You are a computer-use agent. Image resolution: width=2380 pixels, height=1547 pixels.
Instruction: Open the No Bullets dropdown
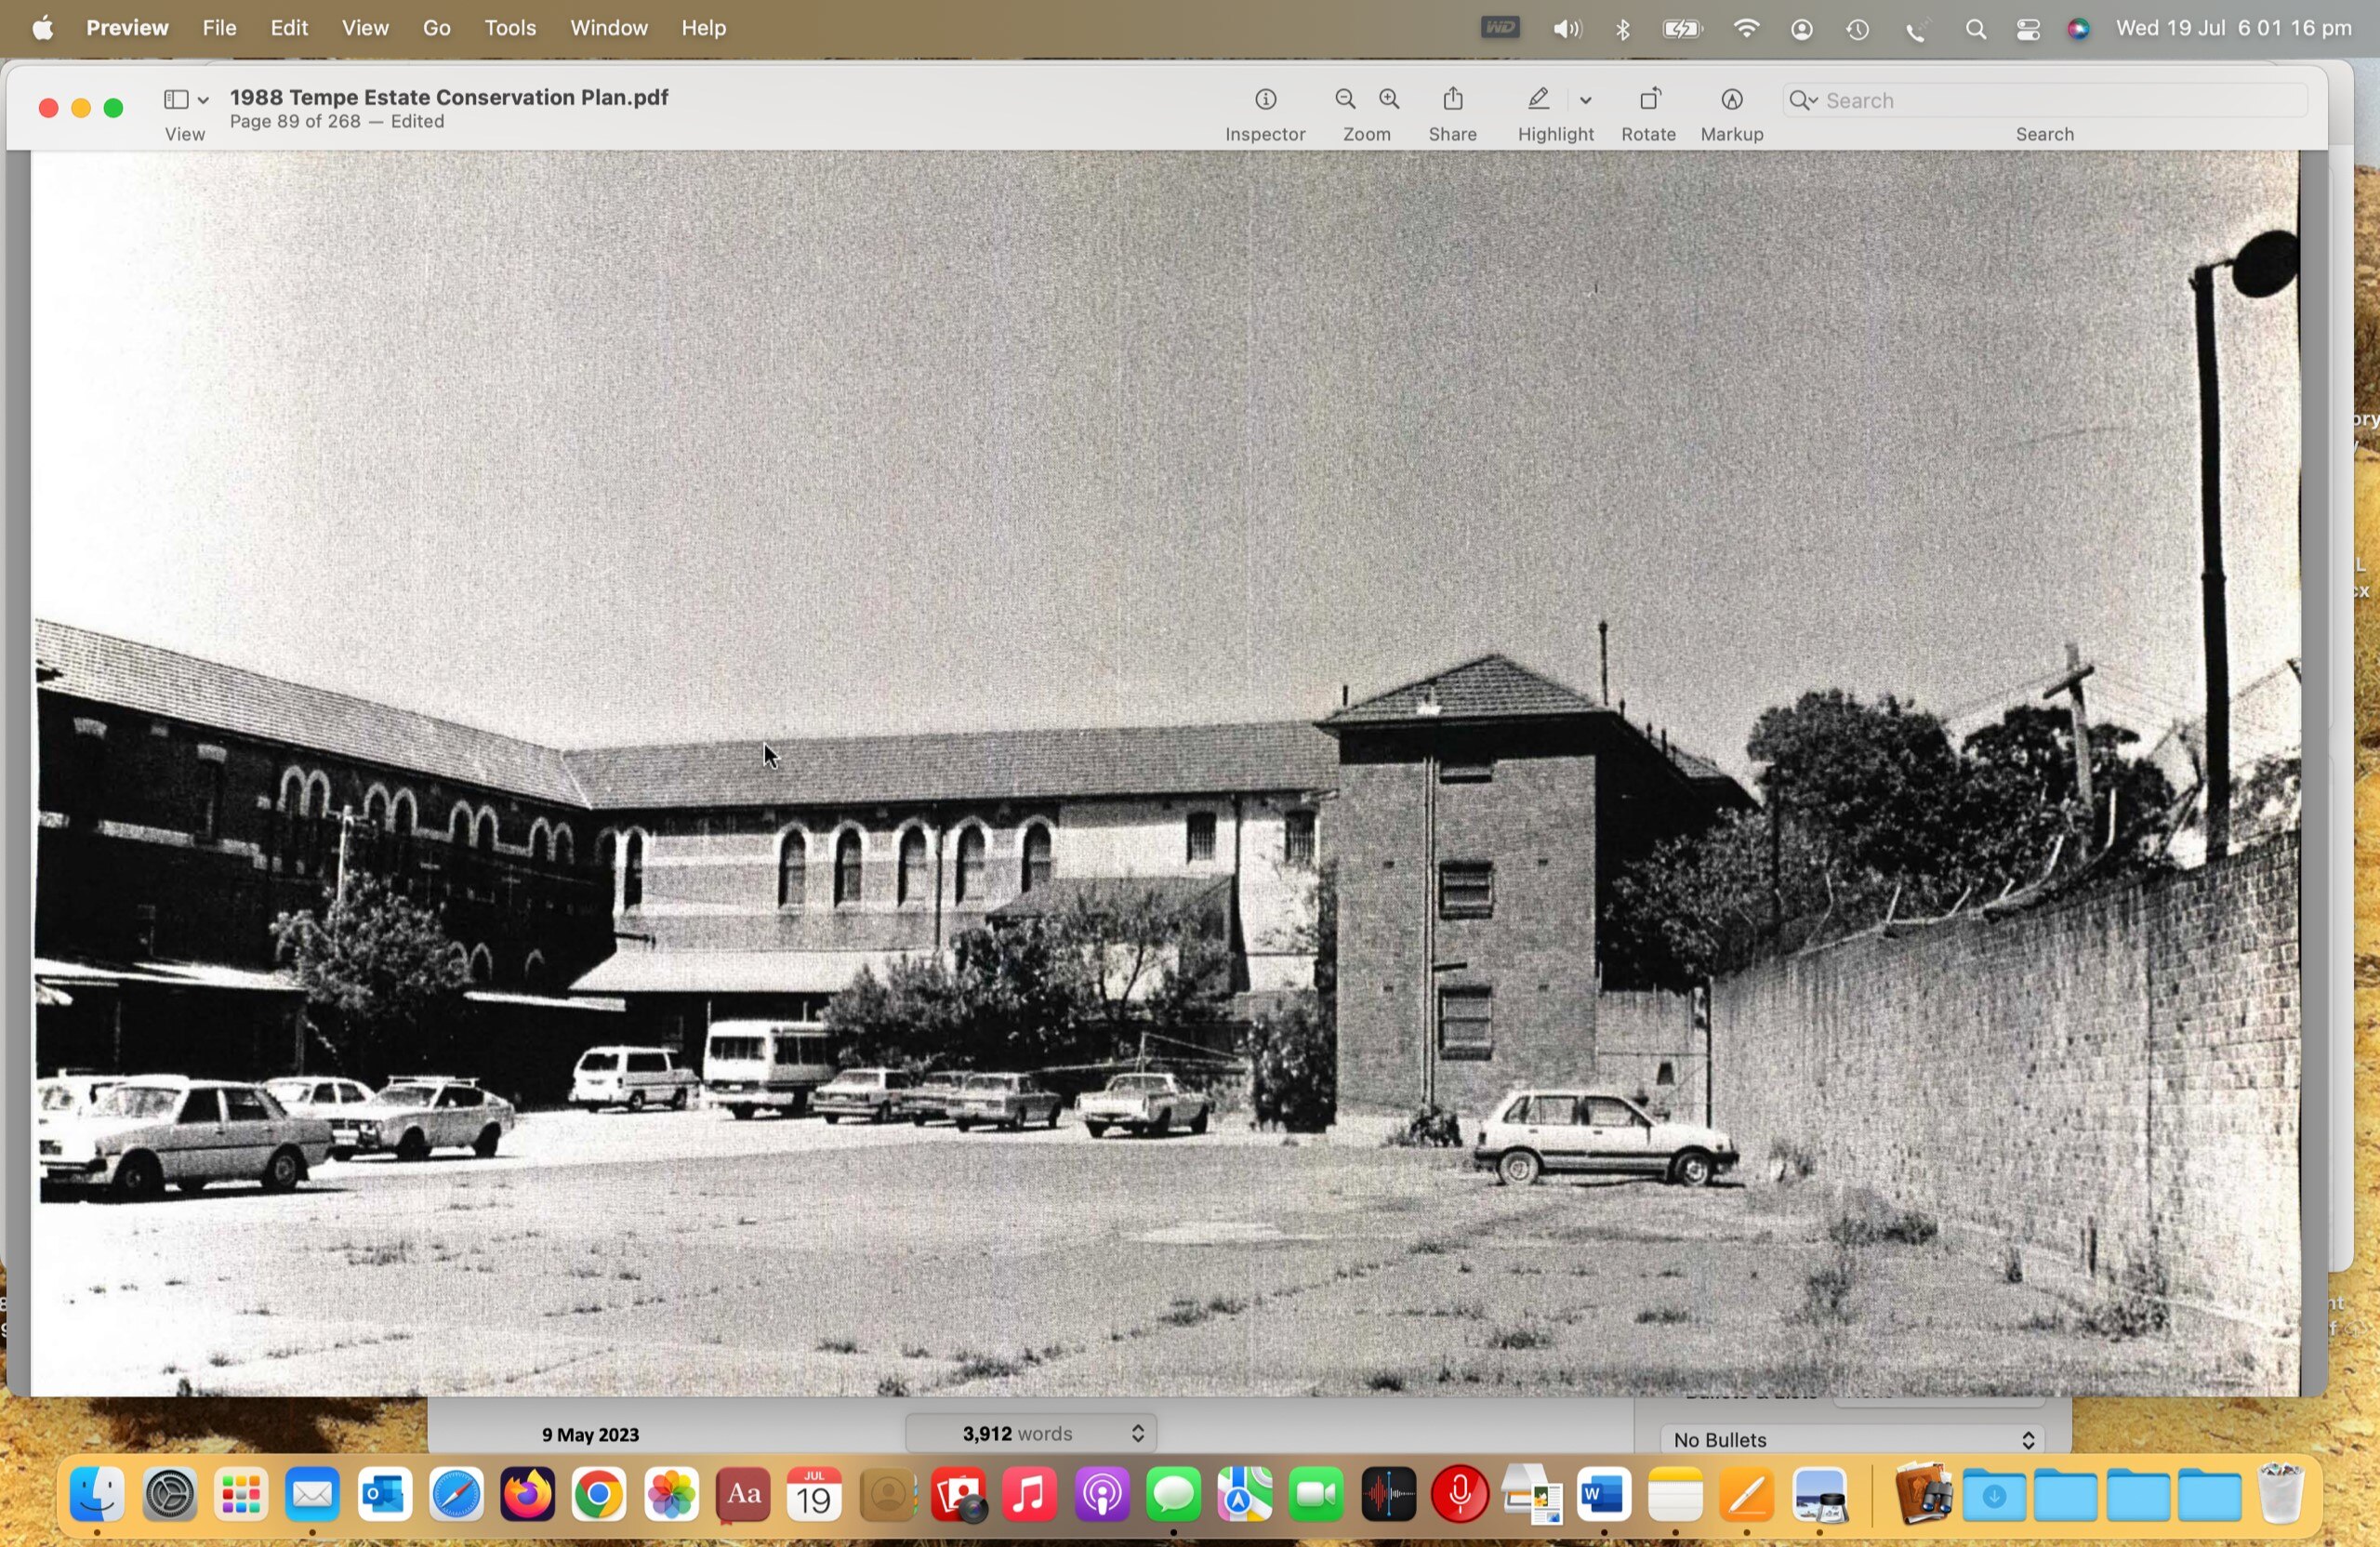click(x=1853, y=1440)
